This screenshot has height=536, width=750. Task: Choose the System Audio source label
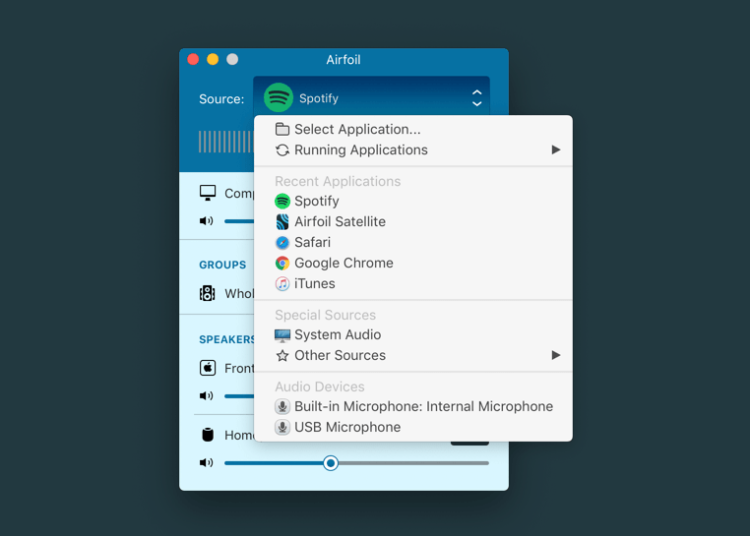[337, 335]
